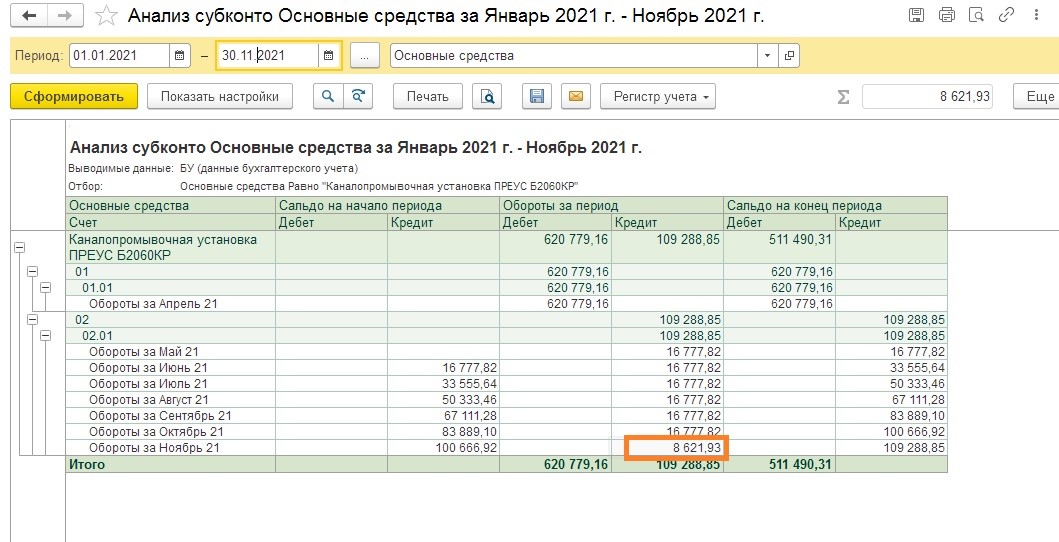Open calendar for start date 01.01.2021
The height and width of the screenshot is (542, 1059).
179,55
